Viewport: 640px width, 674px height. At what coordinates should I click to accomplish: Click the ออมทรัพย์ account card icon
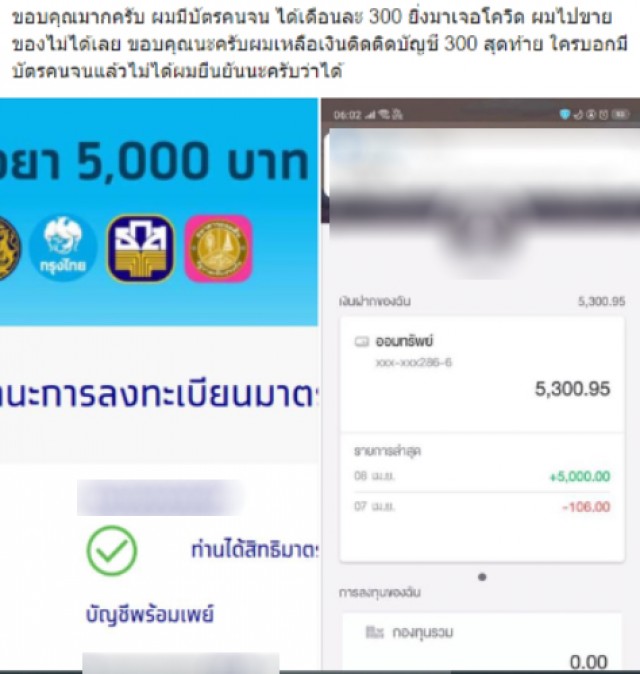(361, 342)
